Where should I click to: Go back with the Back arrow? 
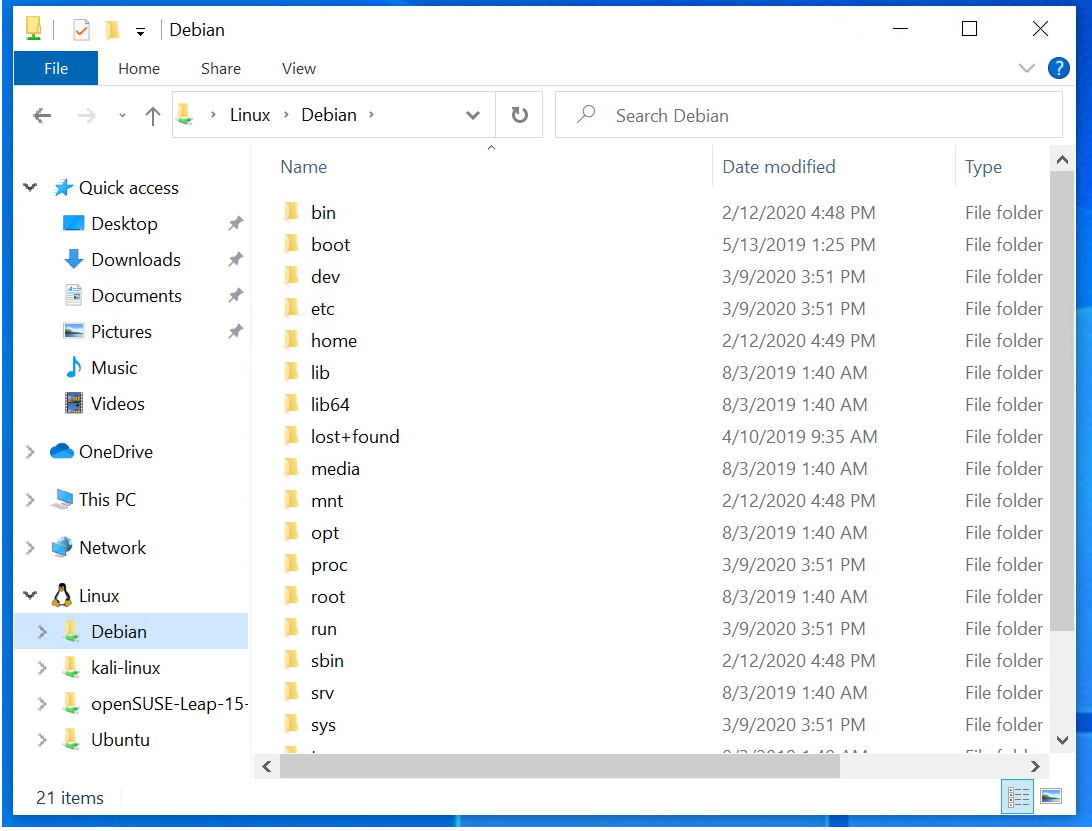[42, 115]
